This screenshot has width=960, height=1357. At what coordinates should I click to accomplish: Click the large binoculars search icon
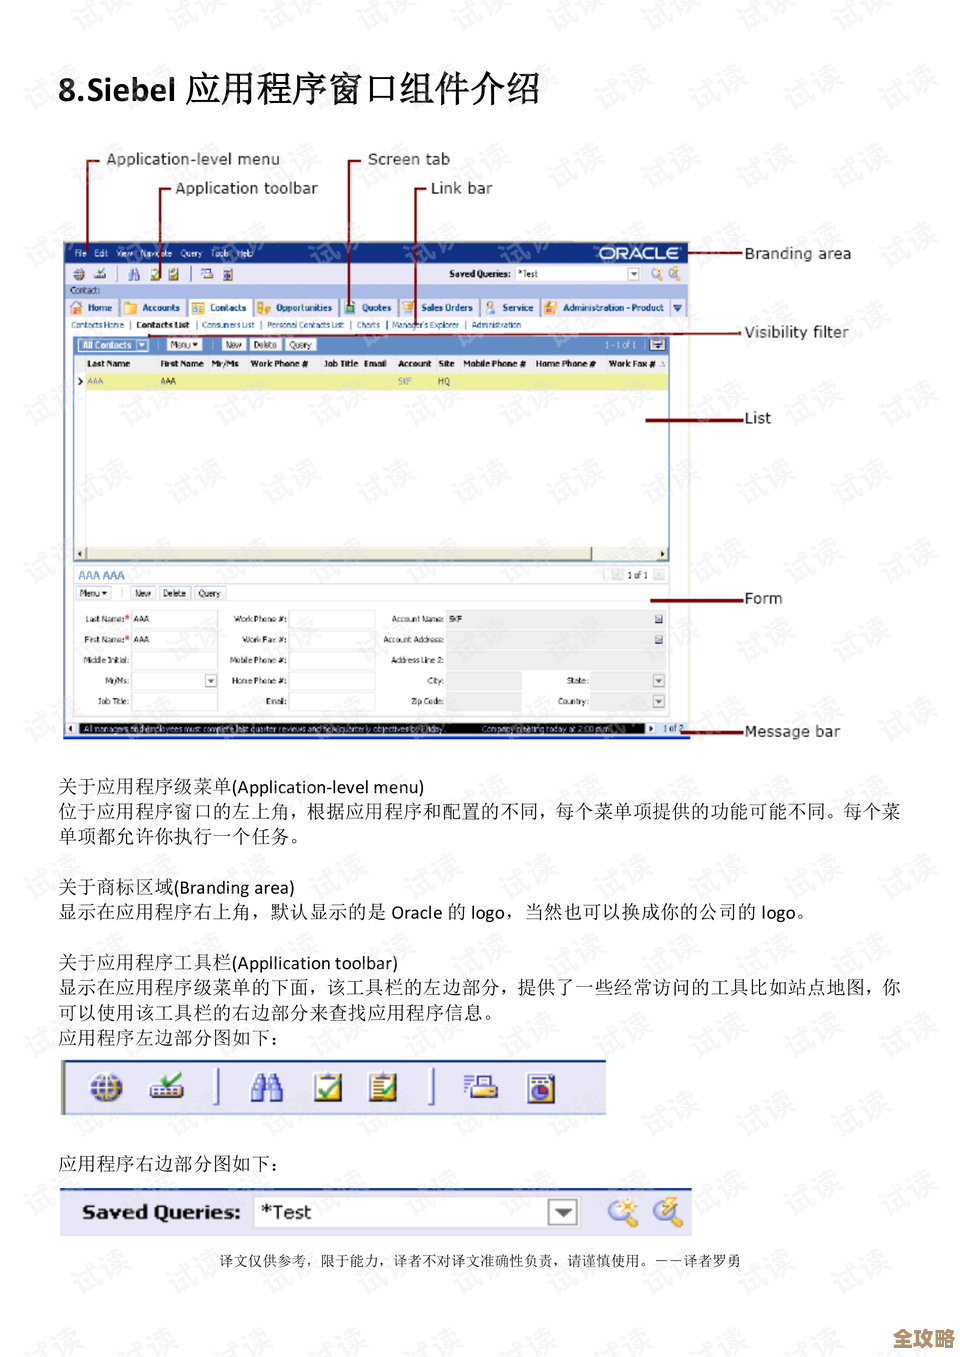point(266,1087)
